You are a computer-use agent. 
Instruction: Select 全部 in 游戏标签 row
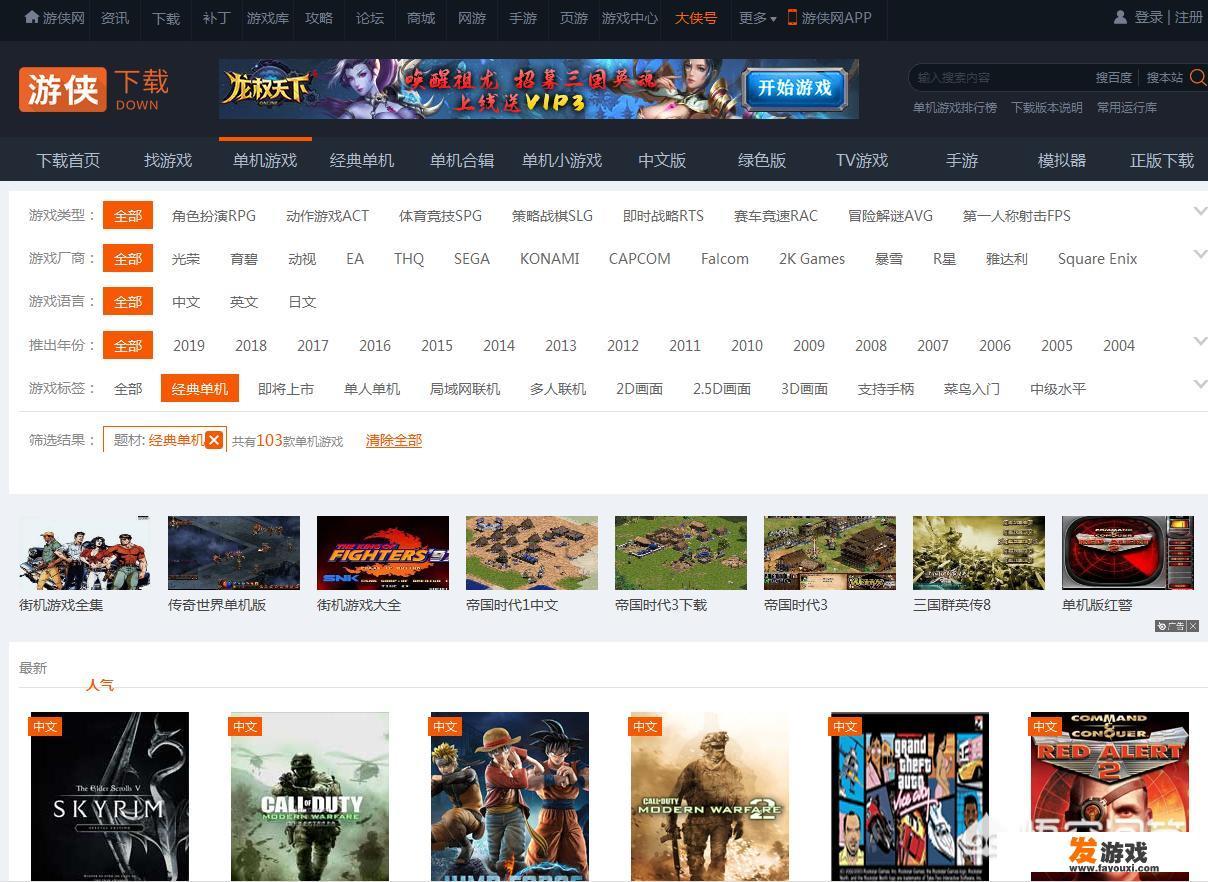coord(128,388)
